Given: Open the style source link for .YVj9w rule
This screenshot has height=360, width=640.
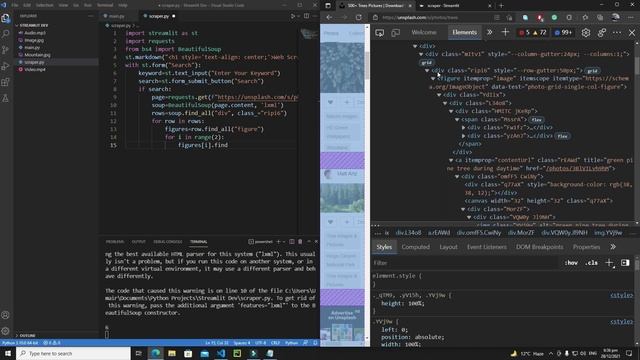Looking at the screenshot, I should click(x=621, y=322).
